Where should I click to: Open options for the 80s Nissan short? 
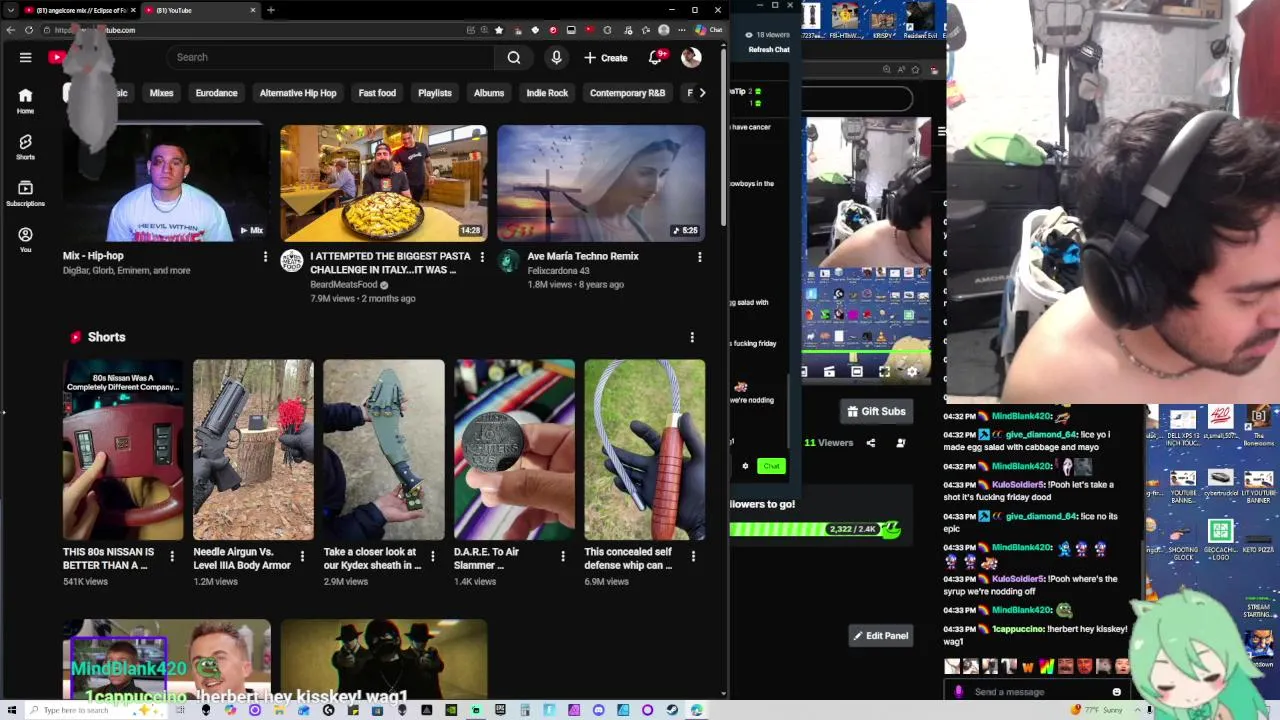[171, 556]
